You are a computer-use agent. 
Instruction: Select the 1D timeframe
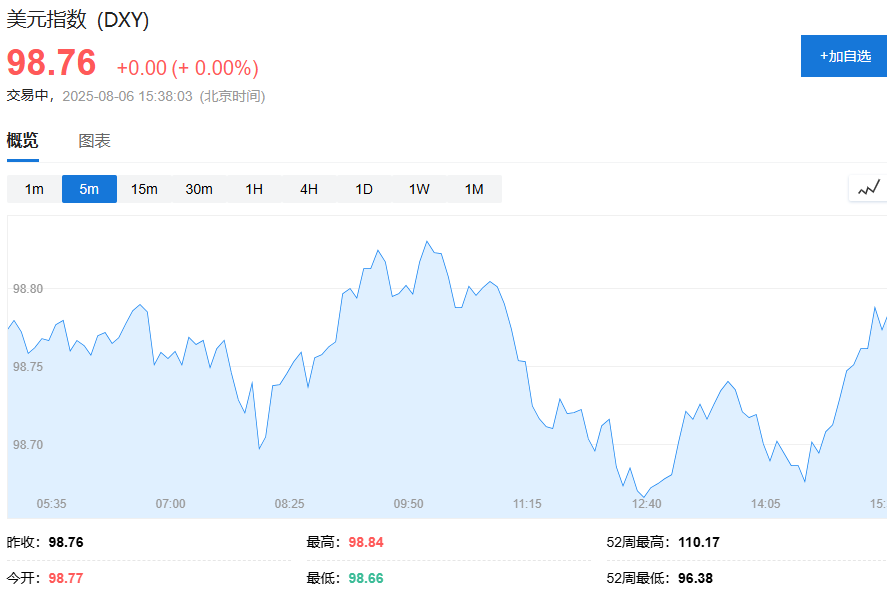[362, 188]
